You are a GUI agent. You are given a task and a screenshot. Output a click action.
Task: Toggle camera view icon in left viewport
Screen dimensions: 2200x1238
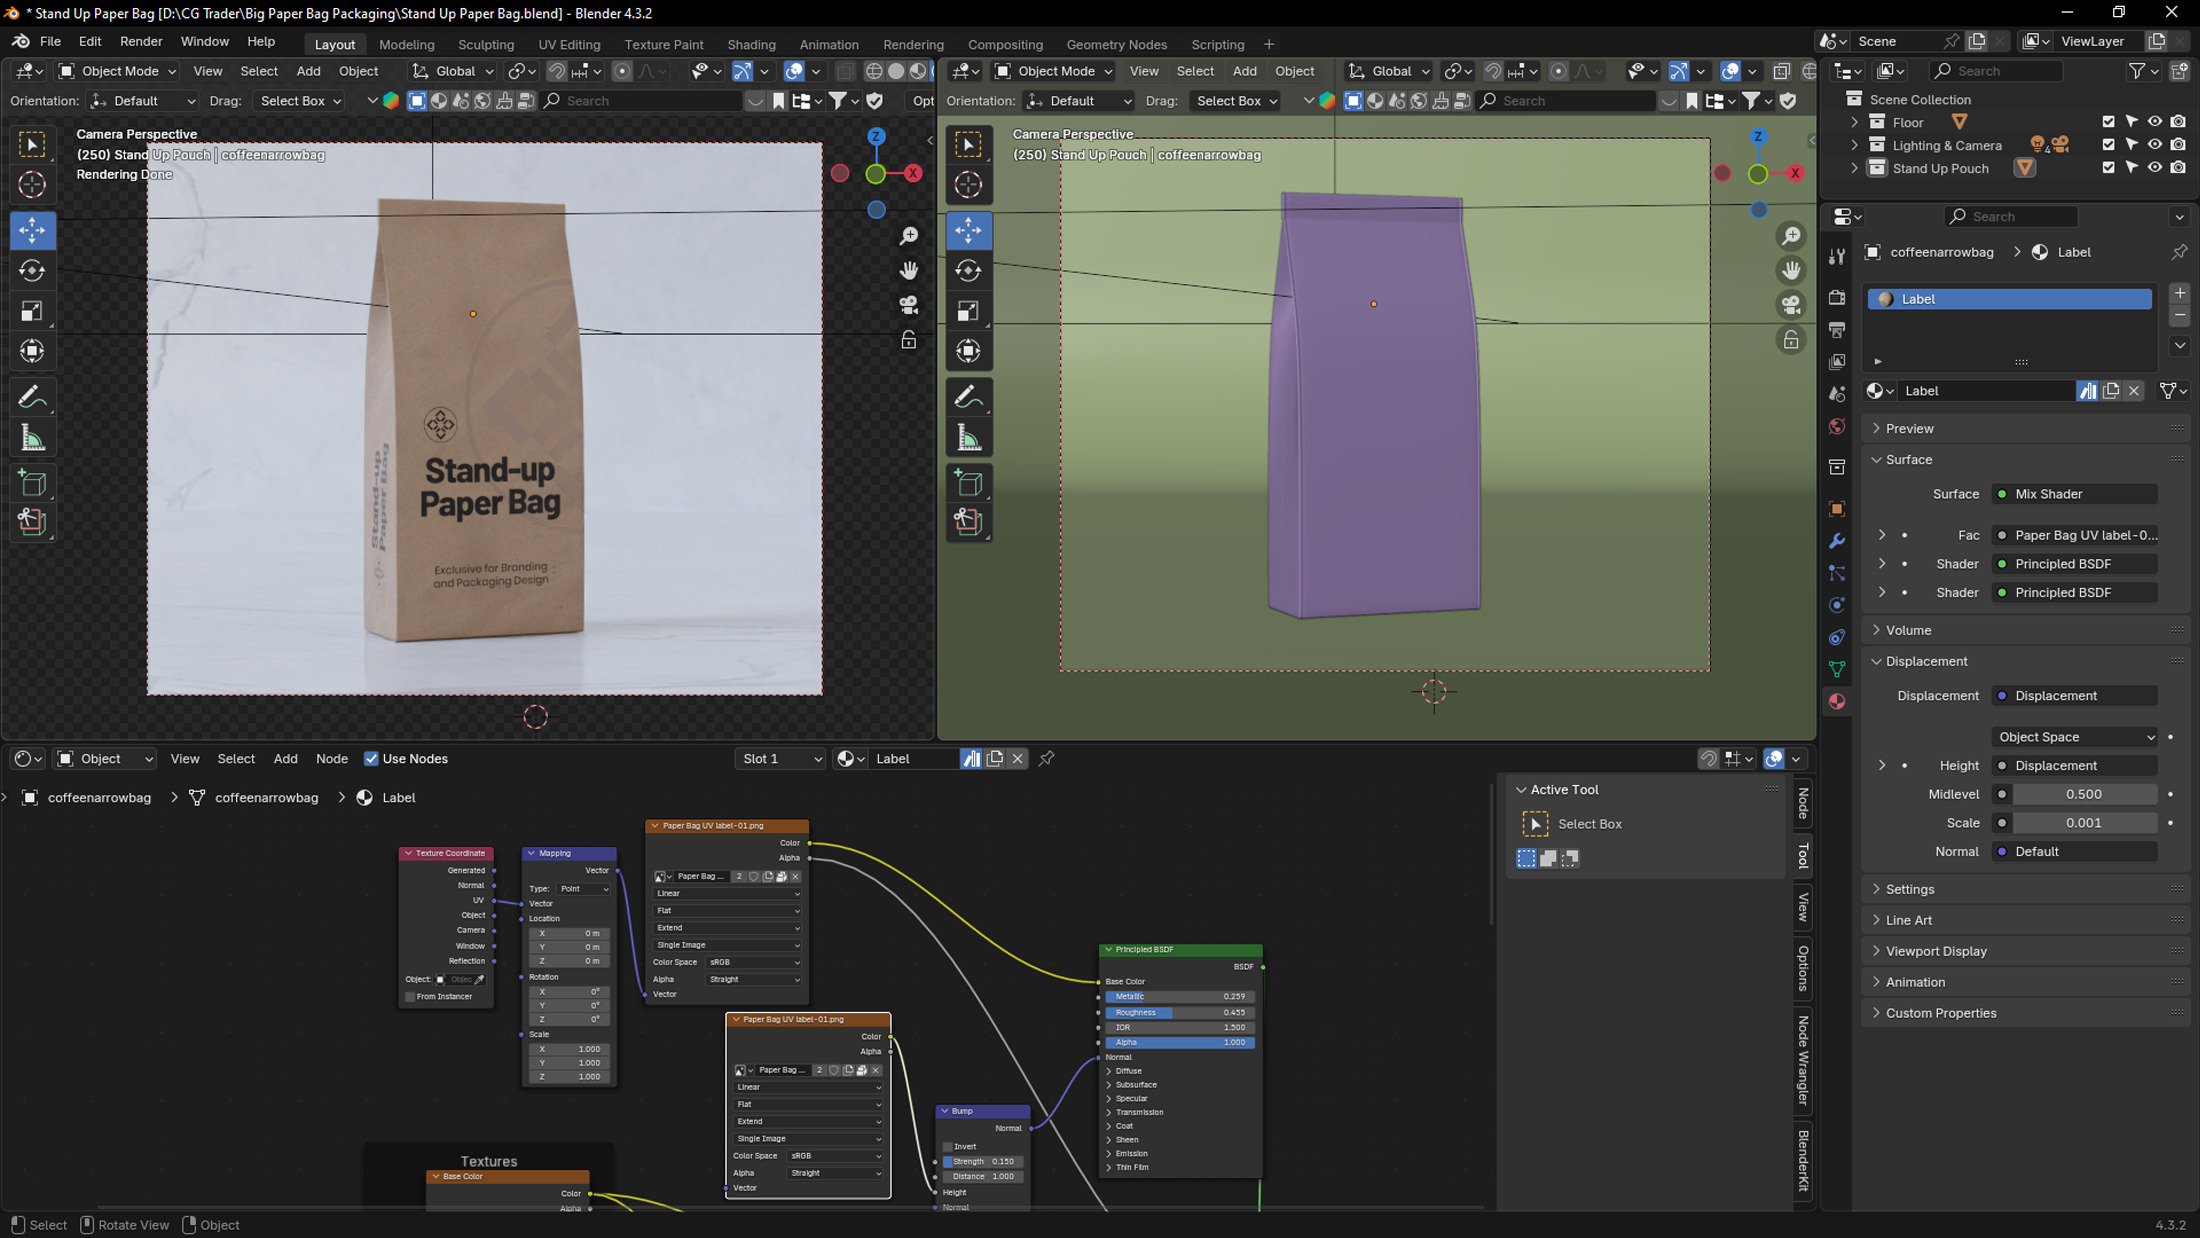click(x=909, y=305)
